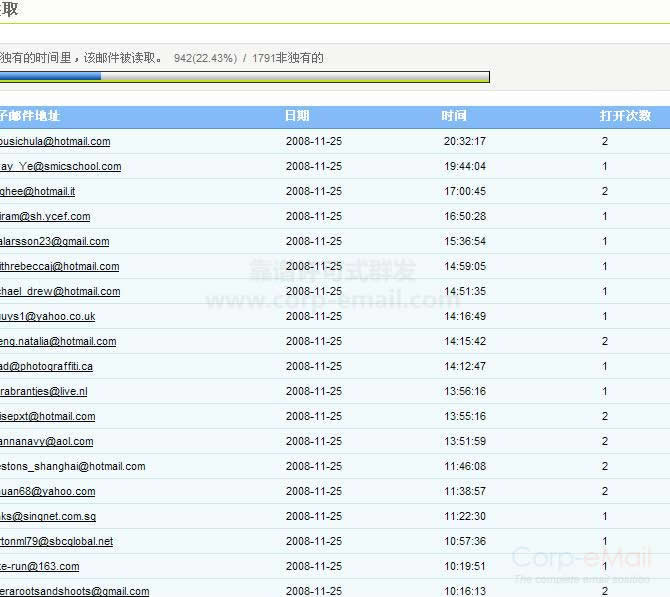
Task: Open the ghee@hotmail.it email link
Action: [x=38, y=192]
